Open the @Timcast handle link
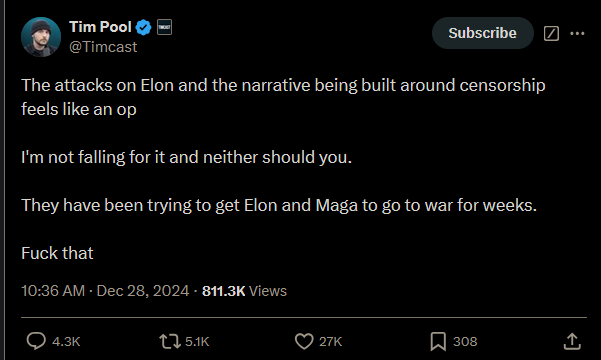 pyautogui.click(x=103, y=47)
